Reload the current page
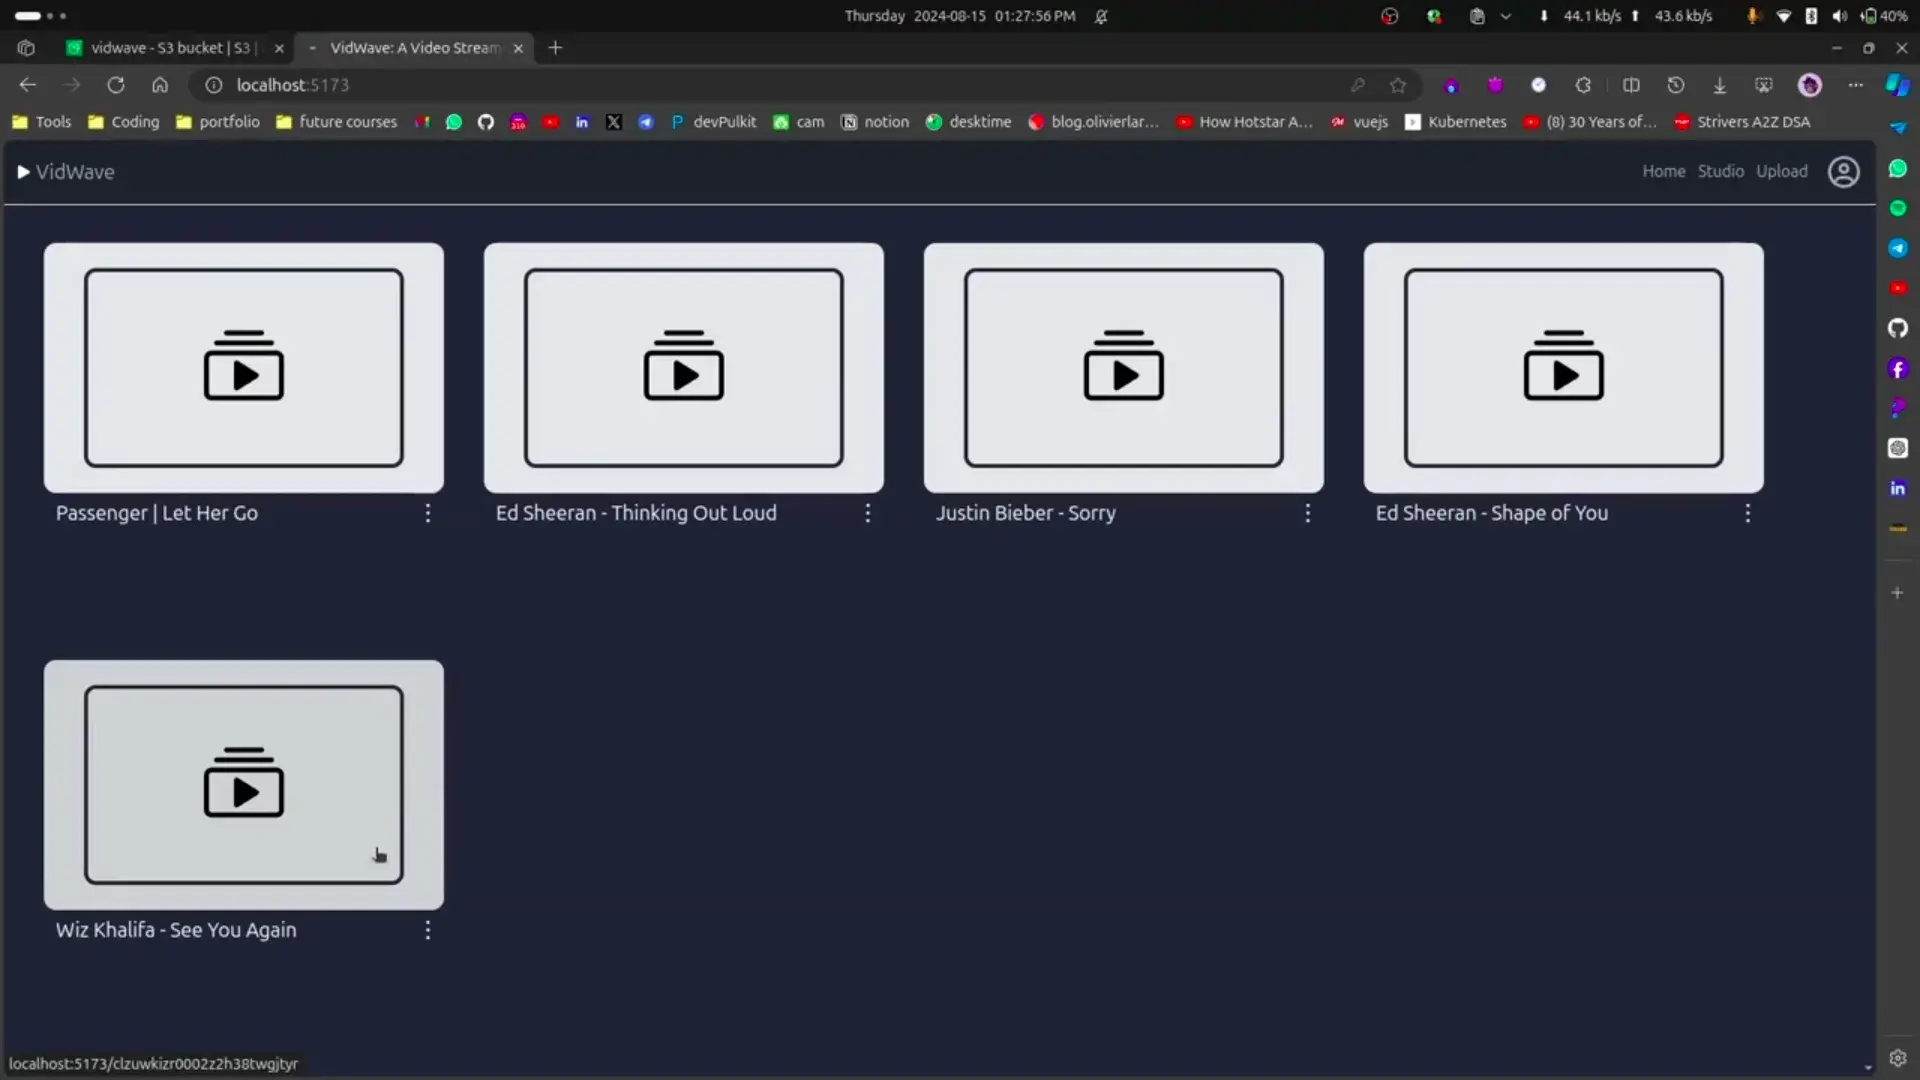Screen dimensions: 1920x1080 tap(116, 85)
